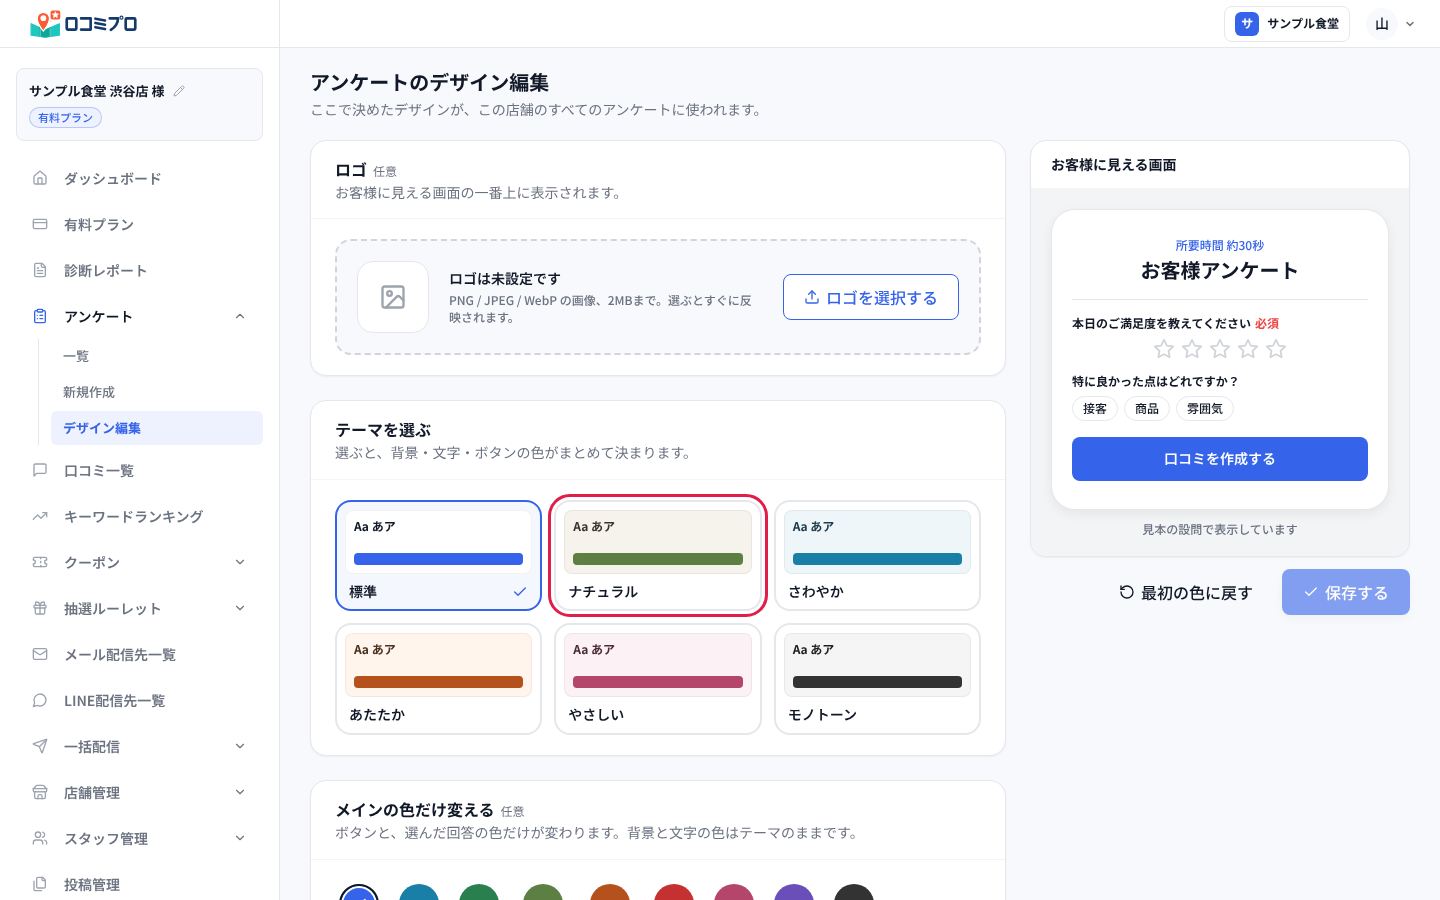1440x900 pixels.
Task: Click the 投稿管理 copy icon
Action: click(40, 884)
